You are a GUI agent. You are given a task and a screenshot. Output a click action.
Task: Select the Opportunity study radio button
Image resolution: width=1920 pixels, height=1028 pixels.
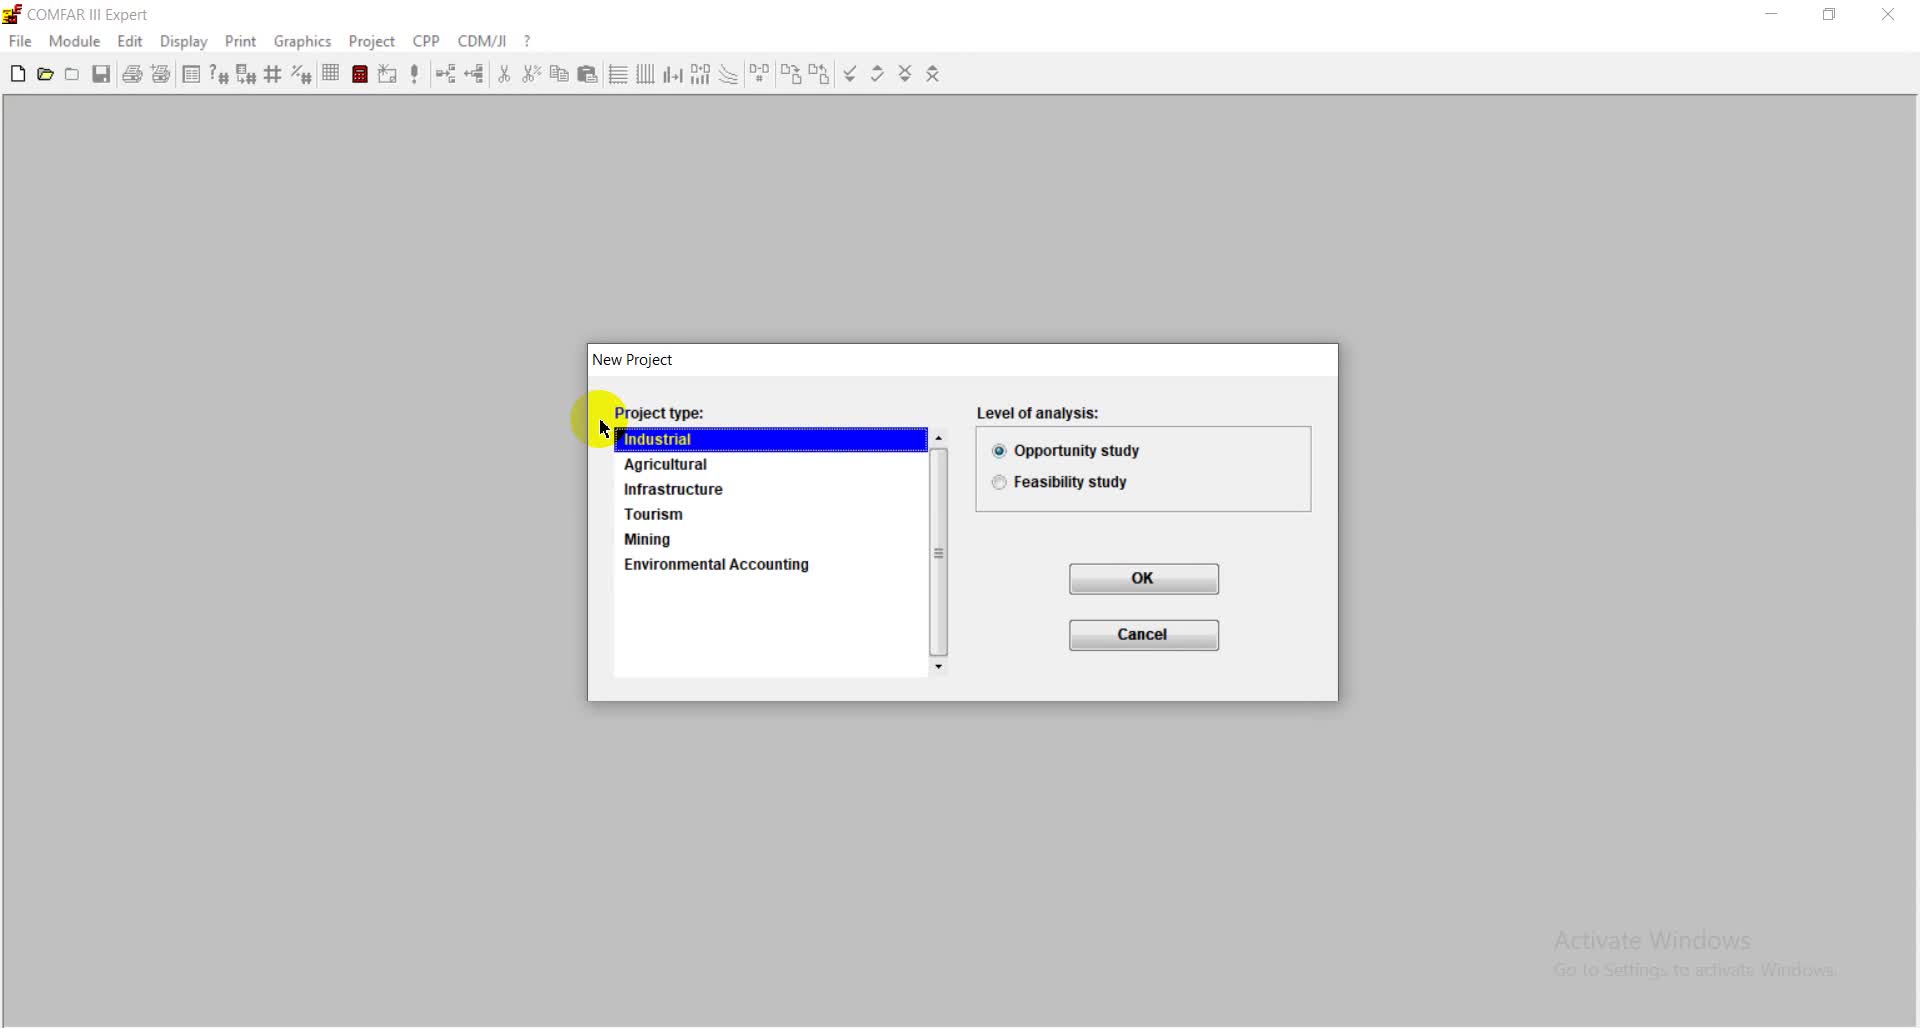coord(999,451)
